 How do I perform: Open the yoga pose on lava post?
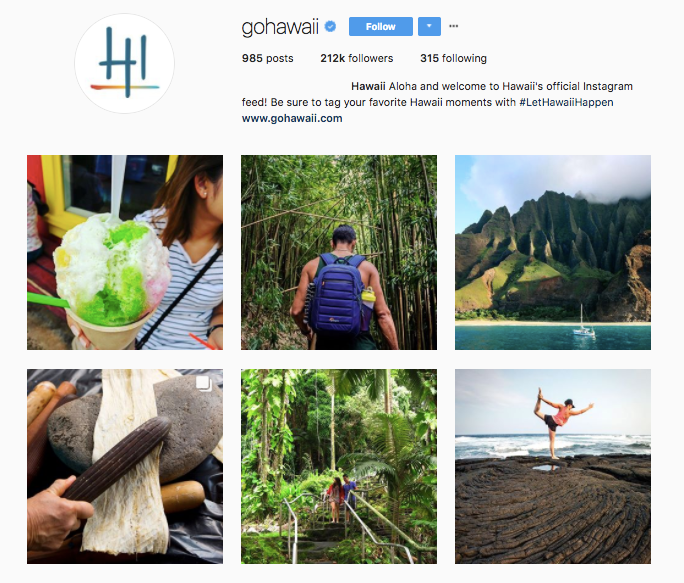pyautogui.click(x=553, y=466)
